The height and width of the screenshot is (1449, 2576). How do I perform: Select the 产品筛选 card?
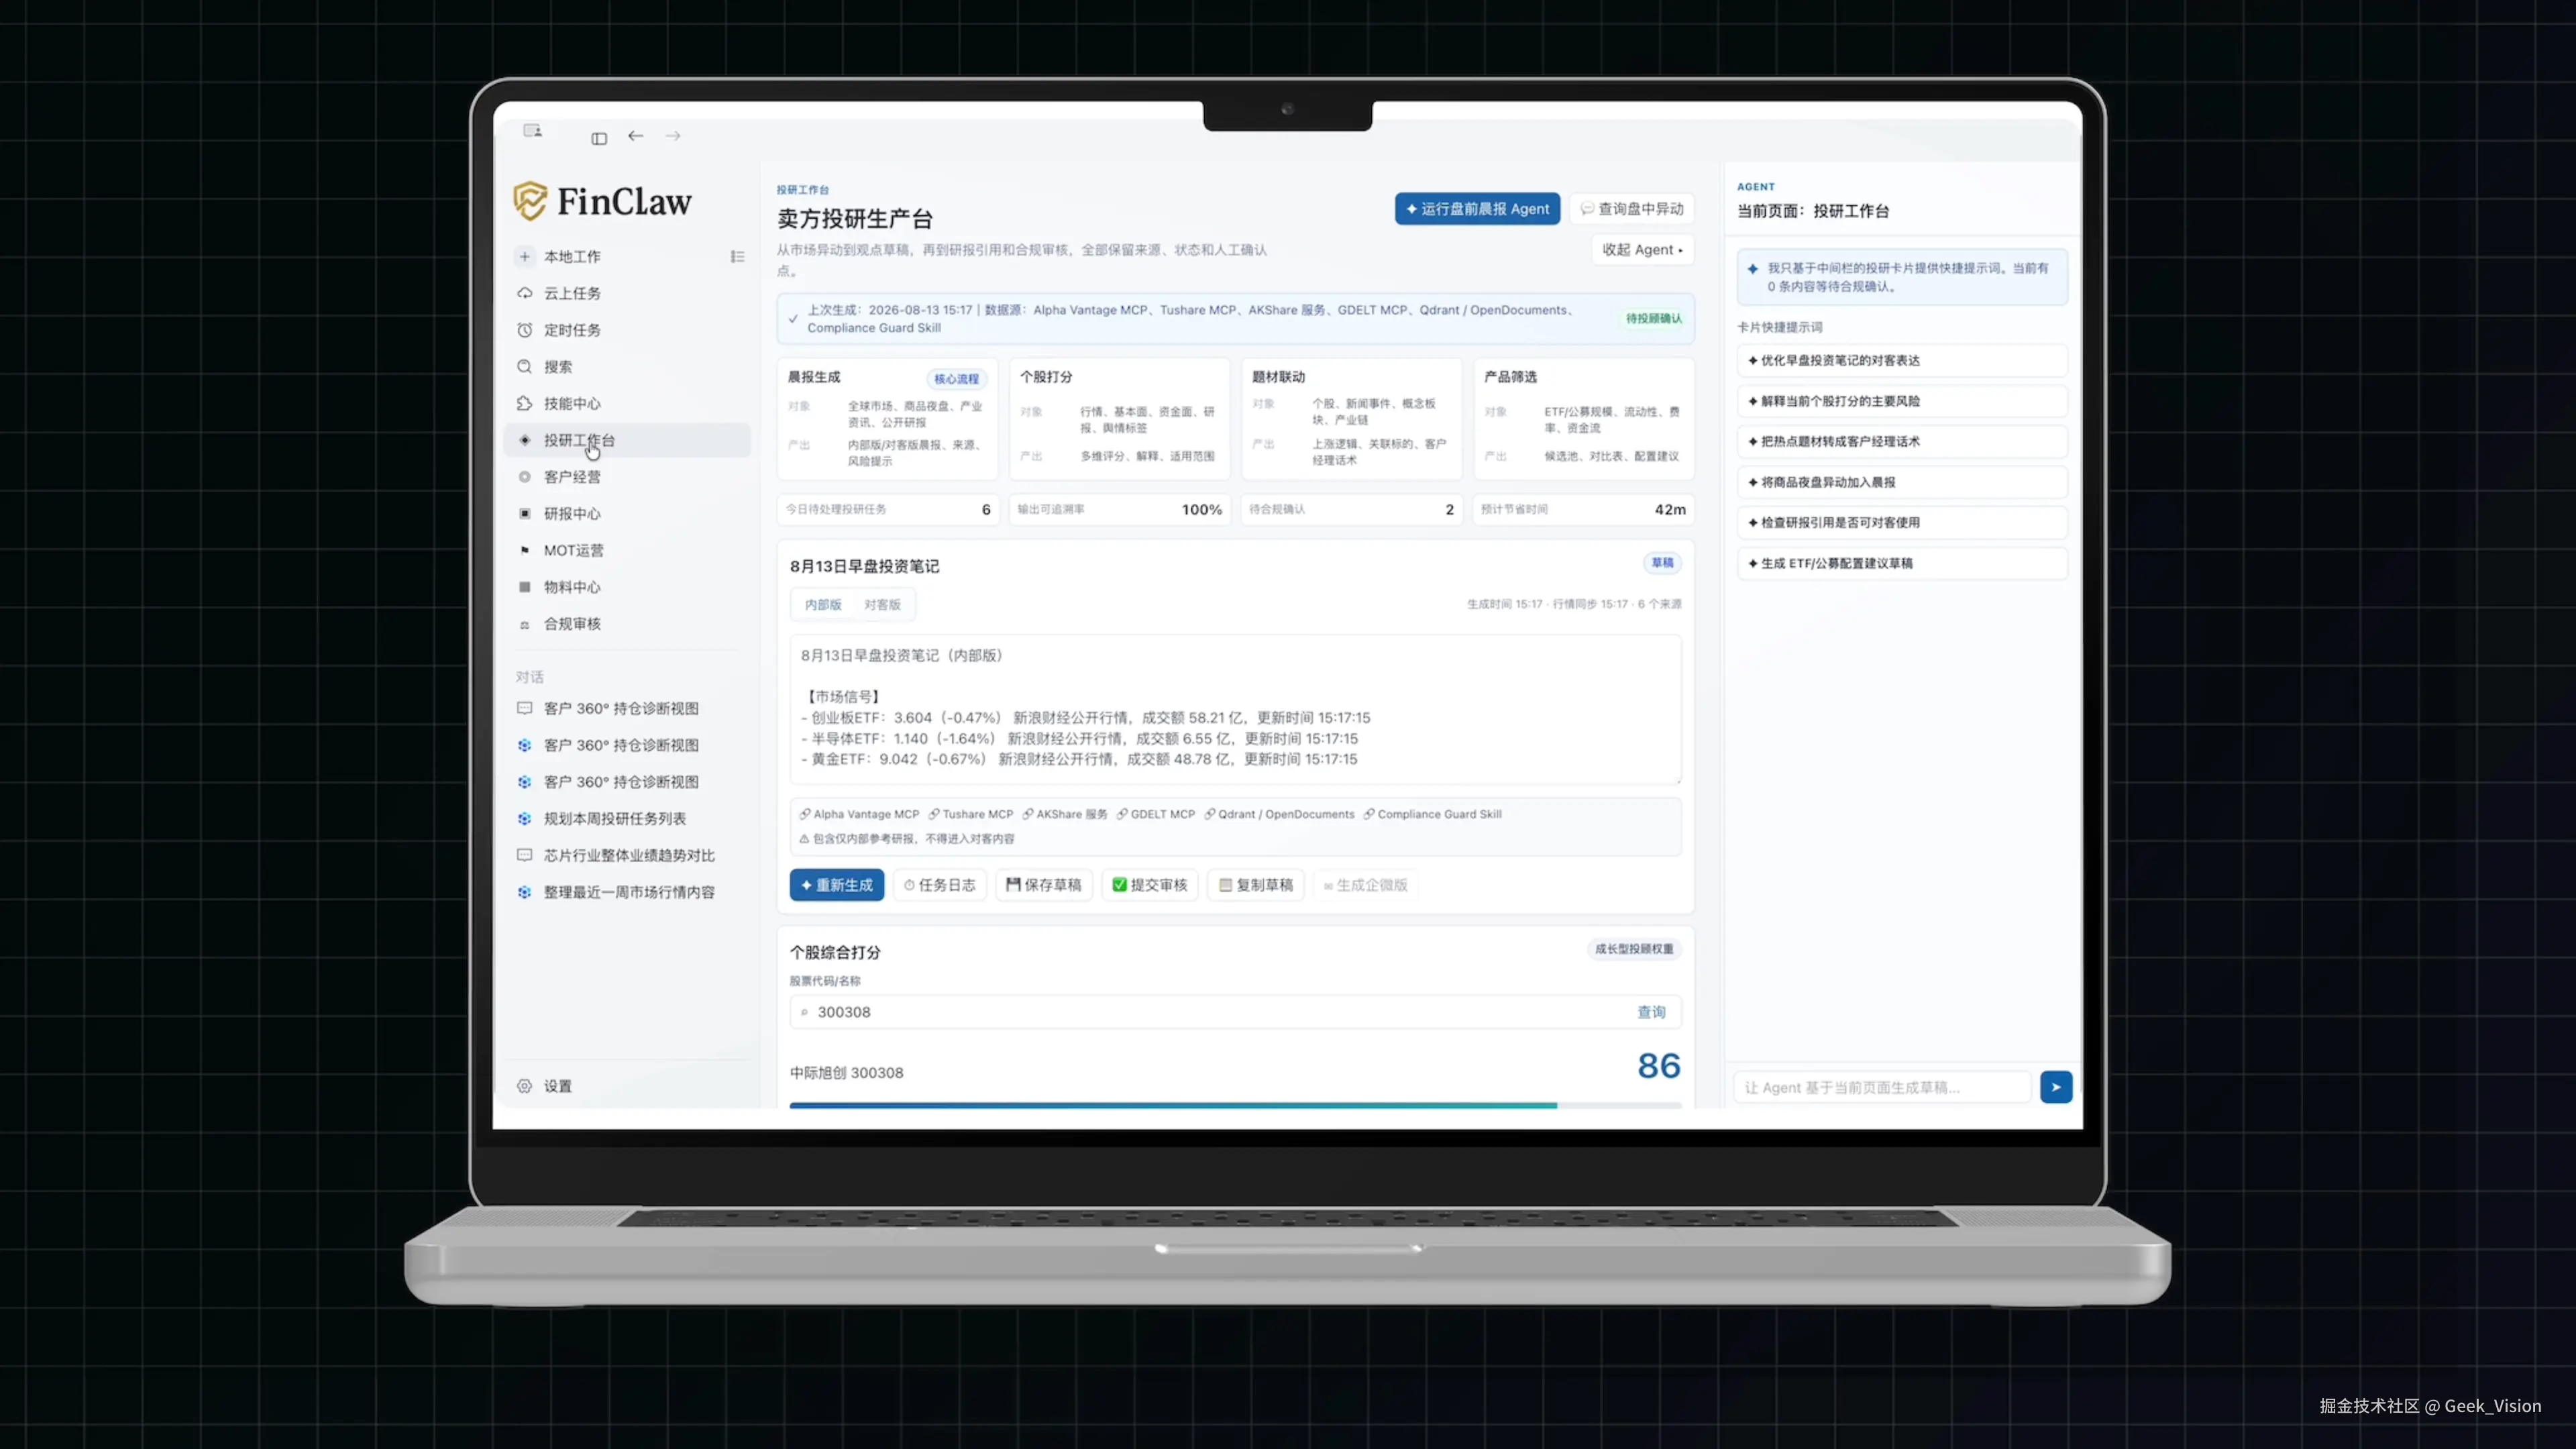(x=1584, y=419)
